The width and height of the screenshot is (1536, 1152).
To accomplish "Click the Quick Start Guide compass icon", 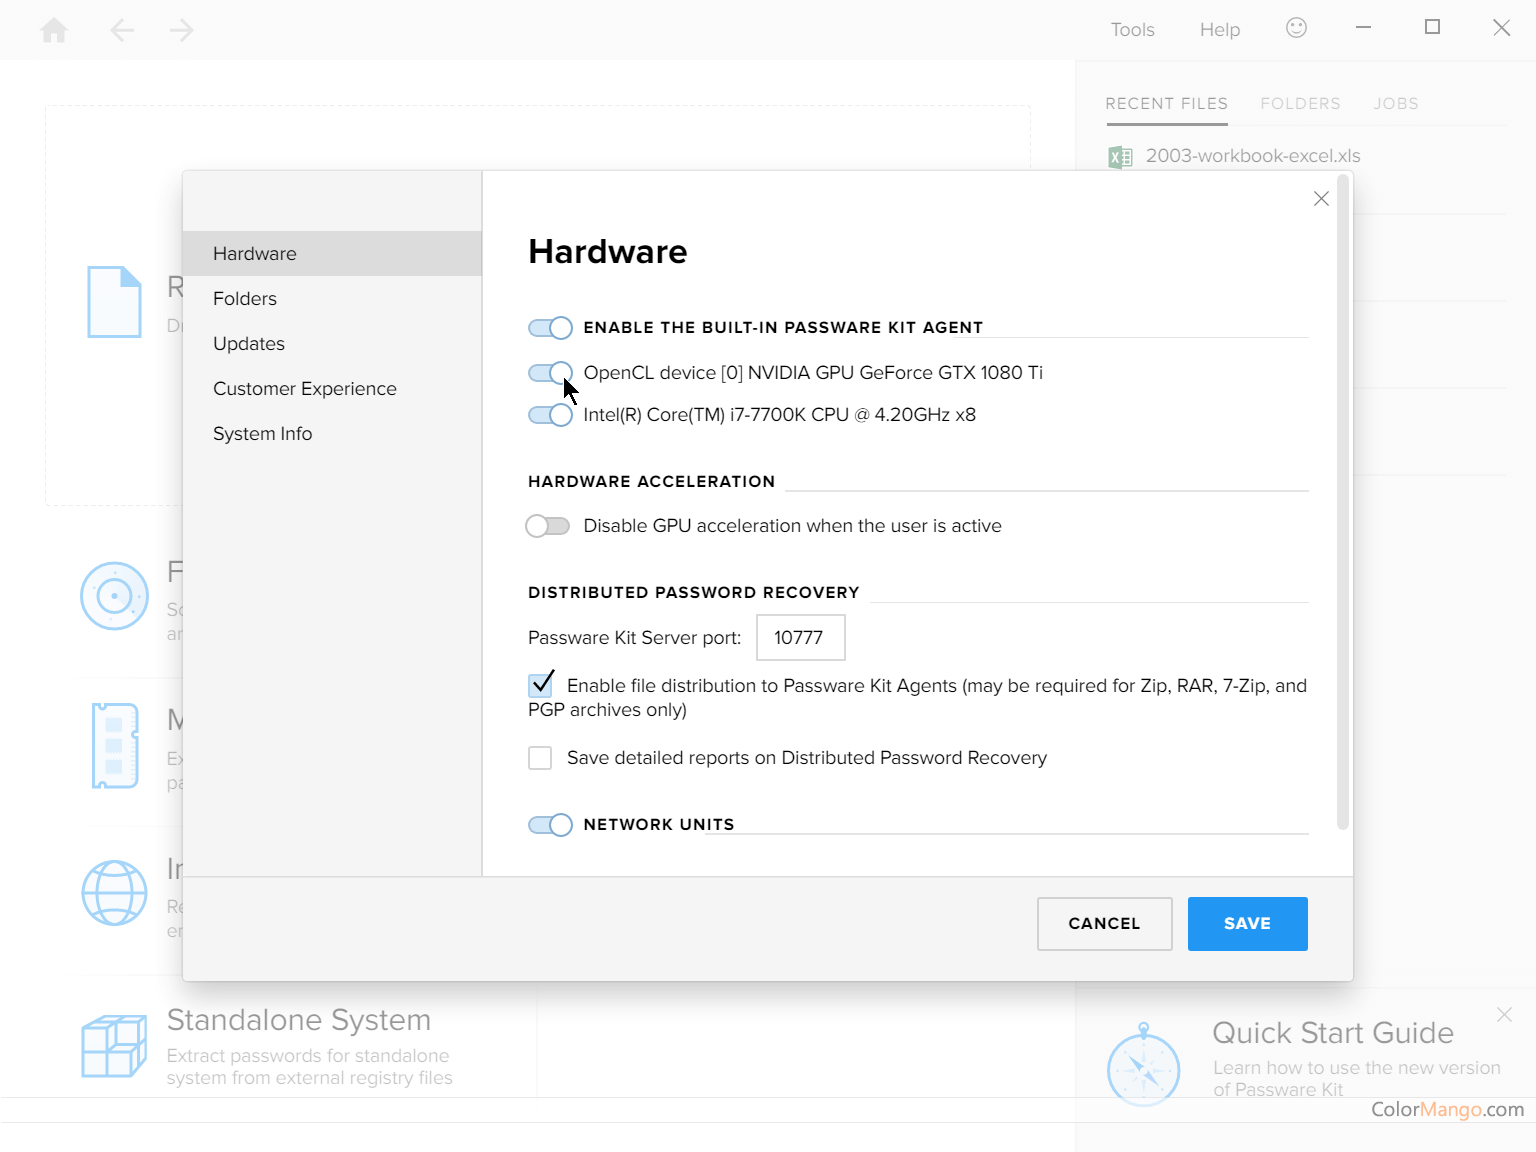I will (1144, 1065).
